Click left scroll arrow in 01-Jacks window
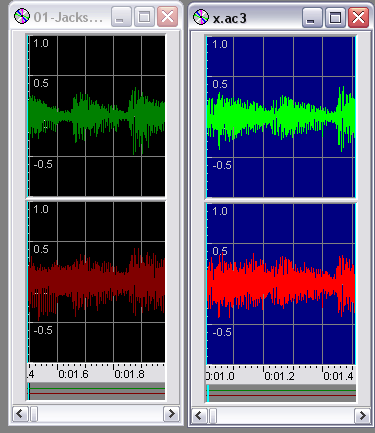Viewport: 375px width, 433px height. coord(20,414)
